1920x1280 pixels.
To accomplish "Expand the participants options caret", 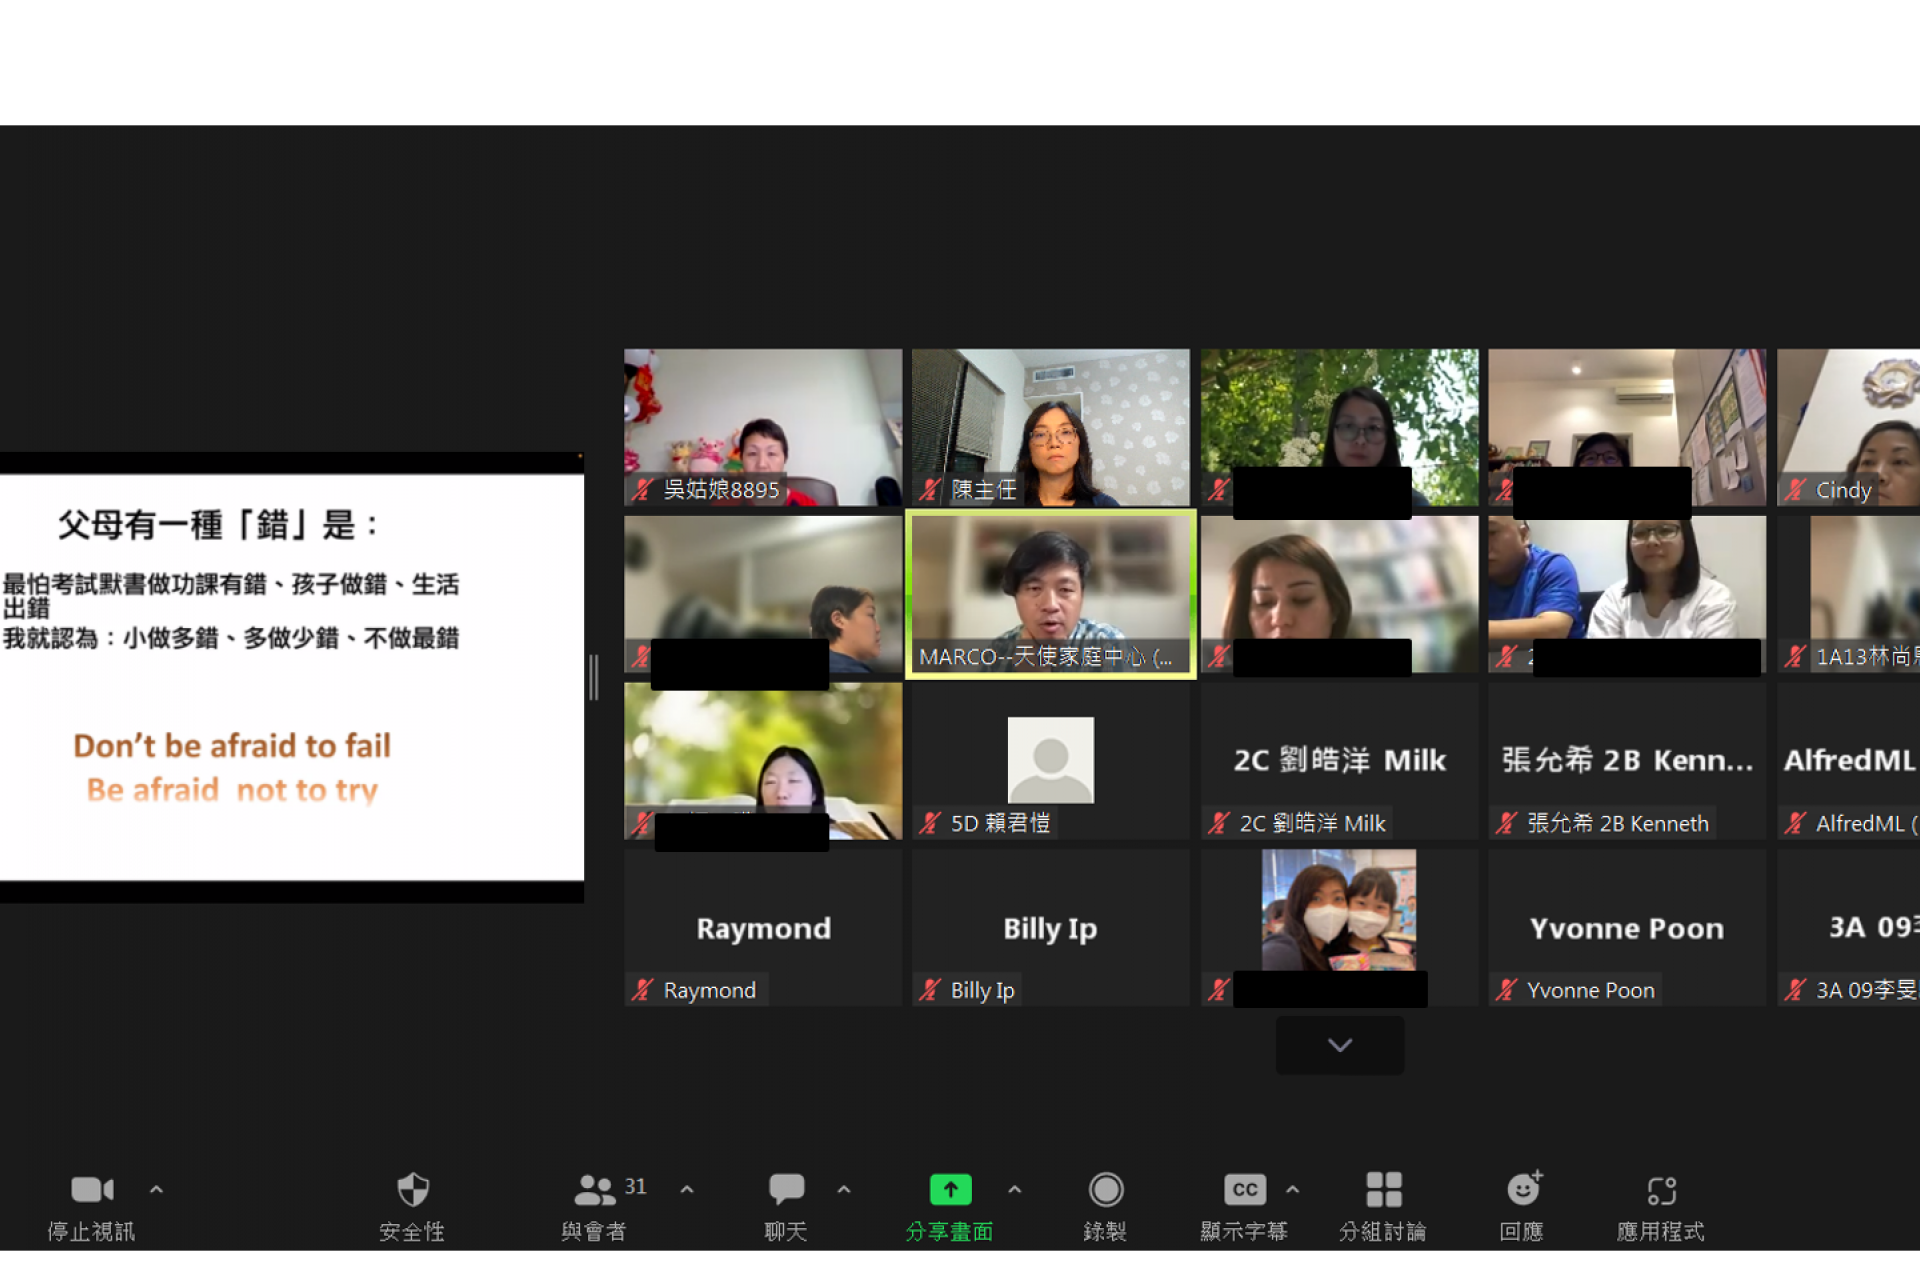I will 687,1189.
